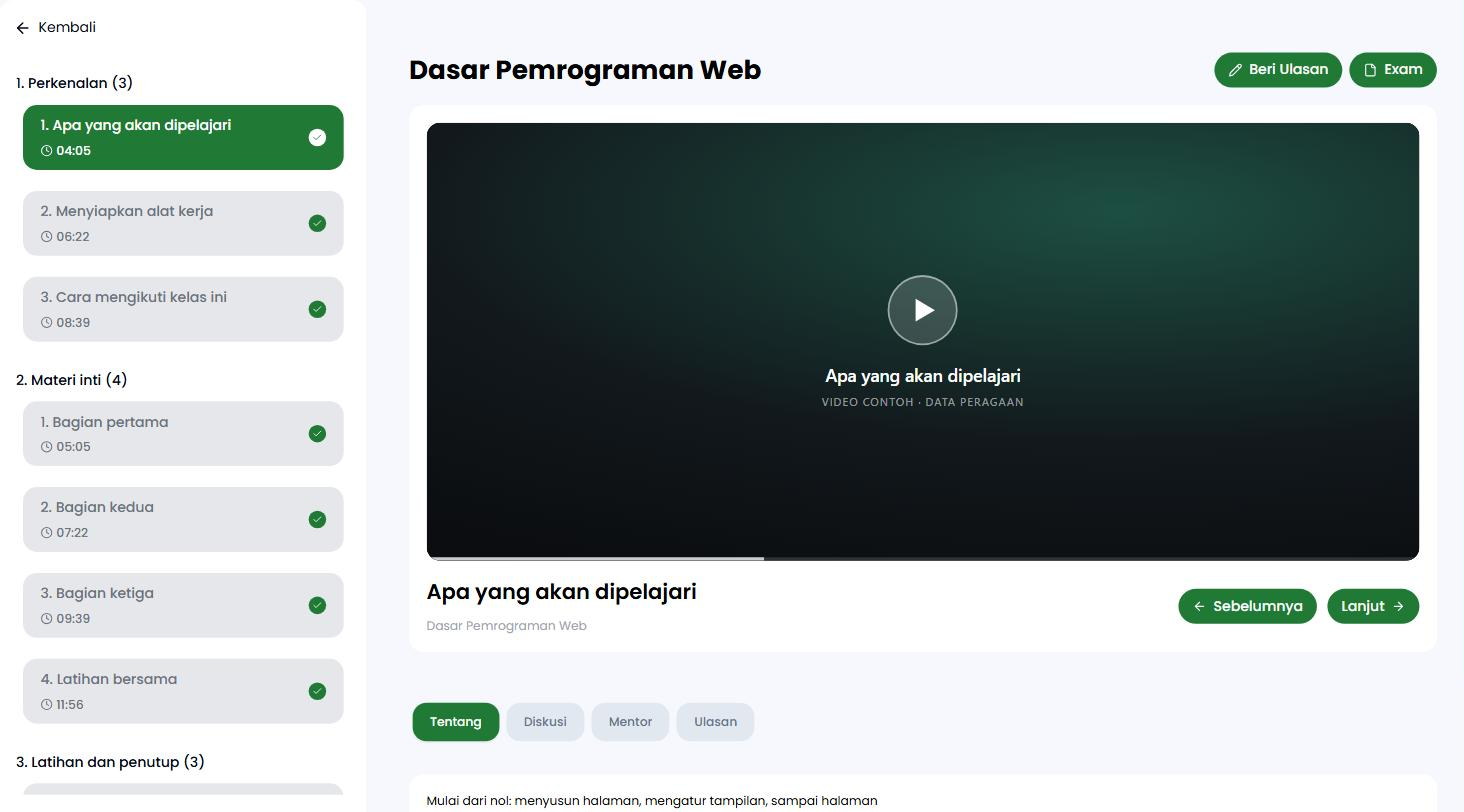Click the "VIDEO CONTOH · DATA PERAGAAN" caption
Viewport: 1464px width, 812px height.
[923, 402]
